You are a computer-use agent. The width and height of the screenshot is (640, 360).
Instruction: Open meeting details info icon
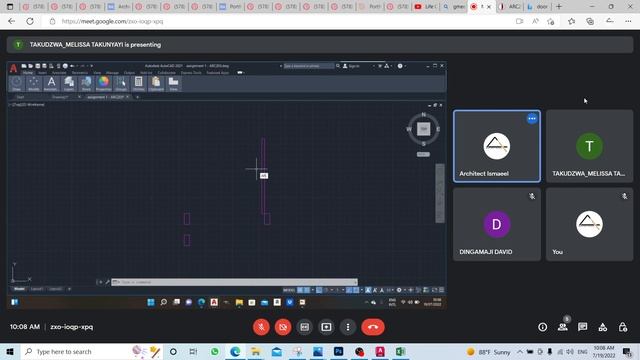[542, 327]
